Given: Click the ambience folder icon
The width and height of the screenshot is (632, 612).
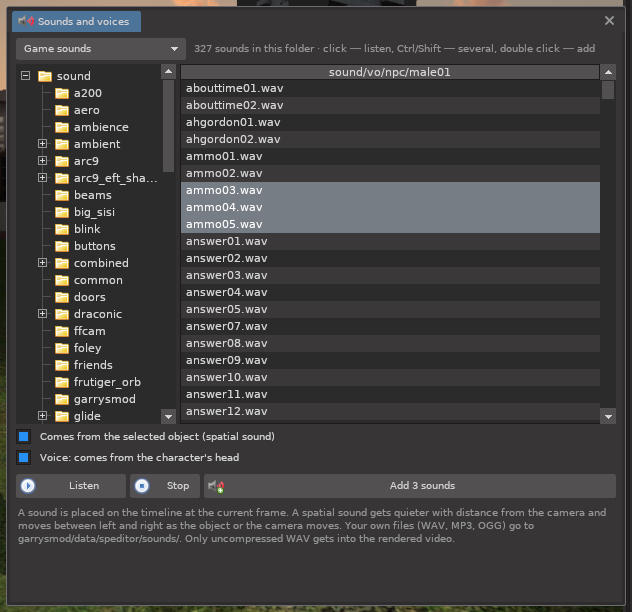Looking at the screenshot, I should tap(62, 127).
